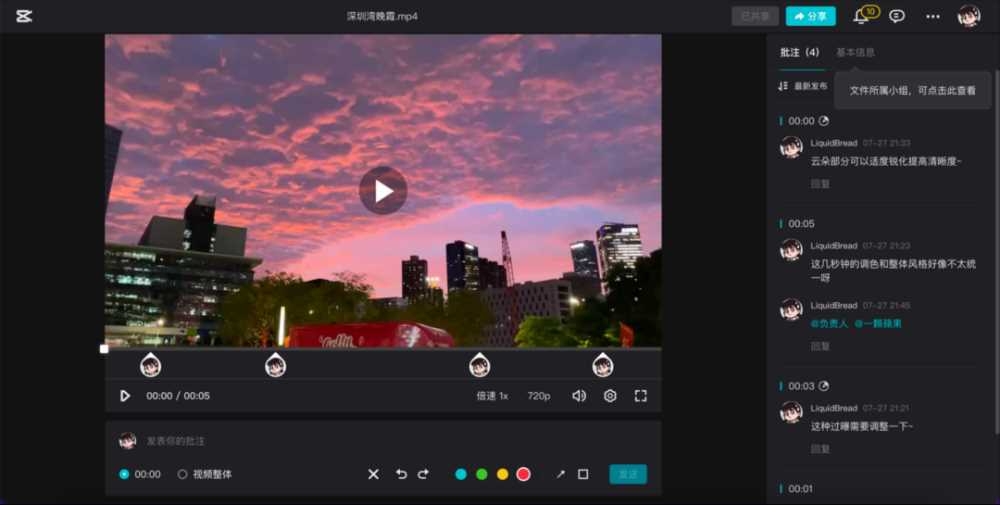Image resolution: width=1000 pixels, height=505 pixels.
Task: Clear annotations with the X icon
Action: pos(373,474)
